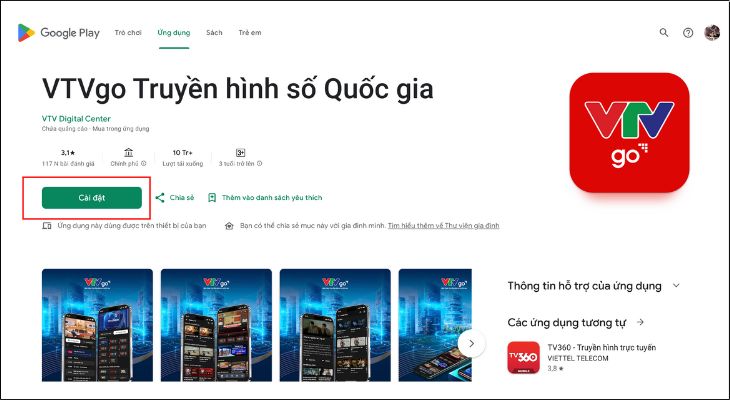Click the large VTVgo app icon
Viewport: 730px width, 400px height.
click(x=629, y=133)
